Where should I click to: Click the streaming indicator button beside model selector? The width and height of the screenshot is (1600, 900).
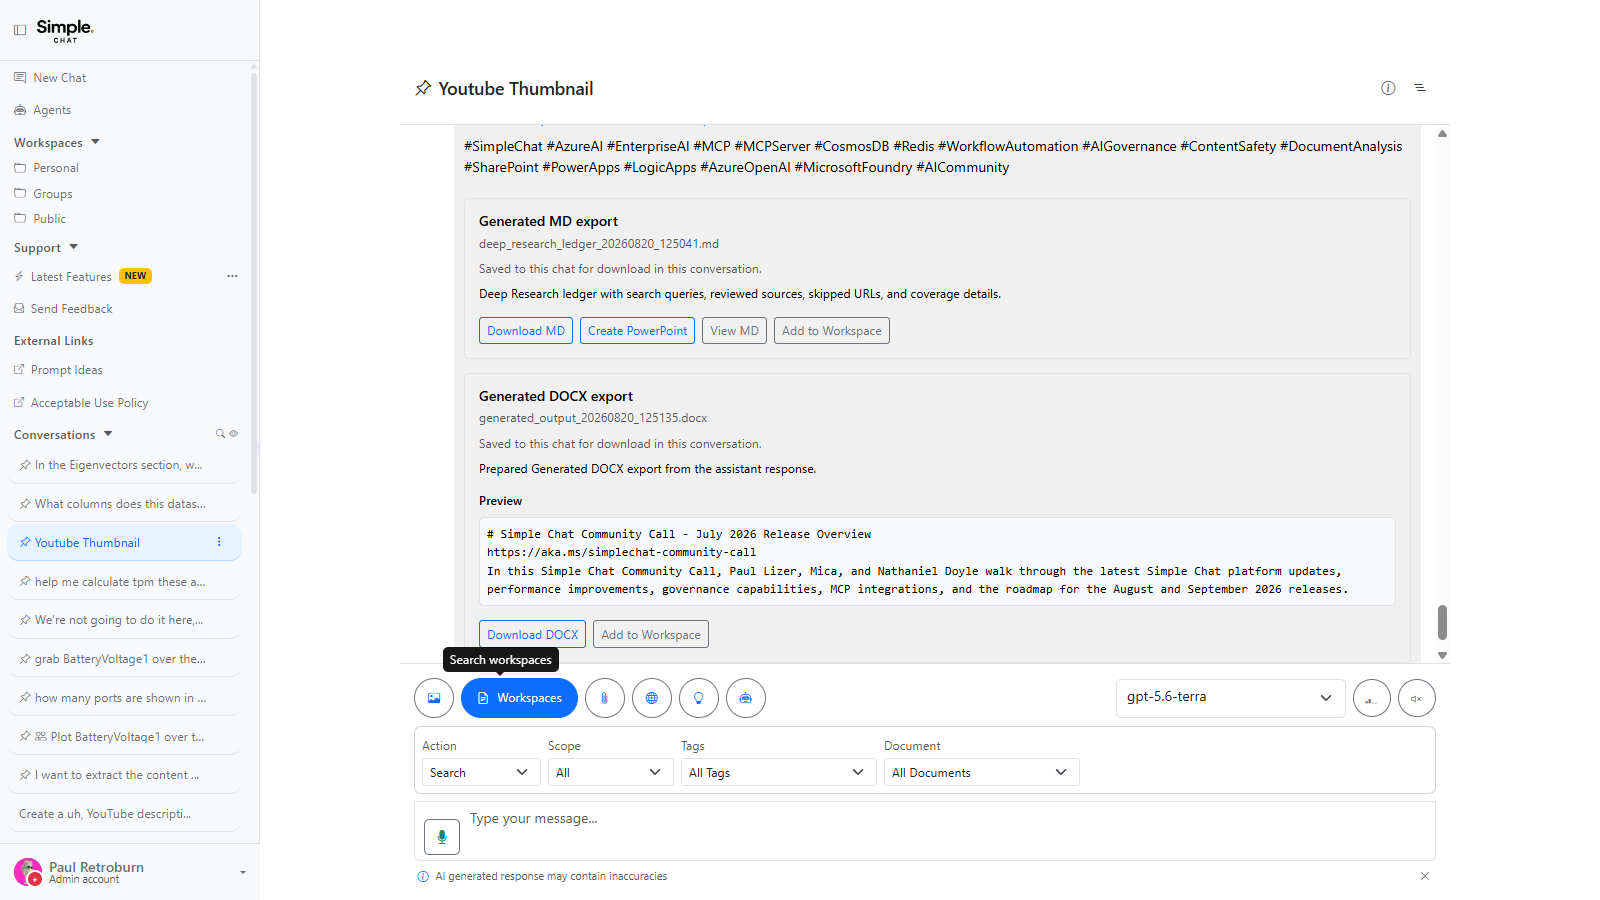[x=1371, y=698]
